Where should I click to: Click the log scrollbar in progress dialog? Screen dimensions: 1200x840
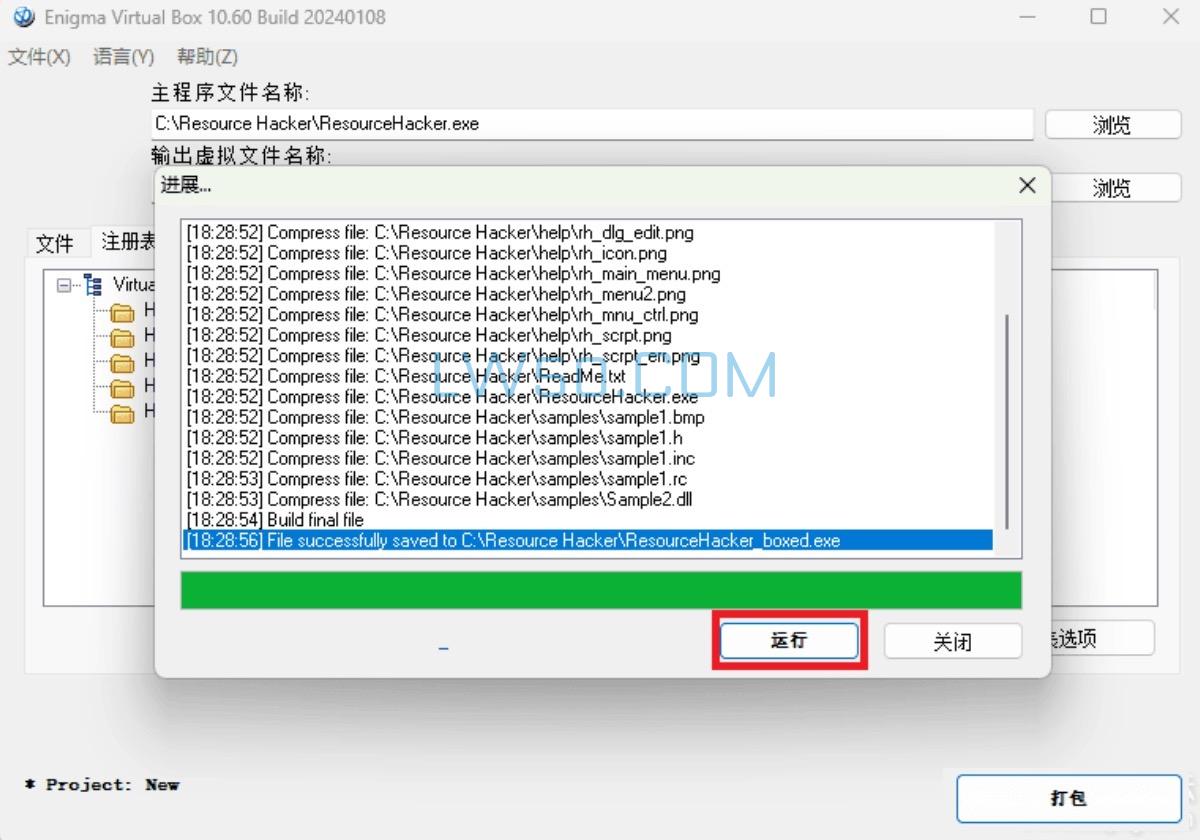(x=1007, y=420)
